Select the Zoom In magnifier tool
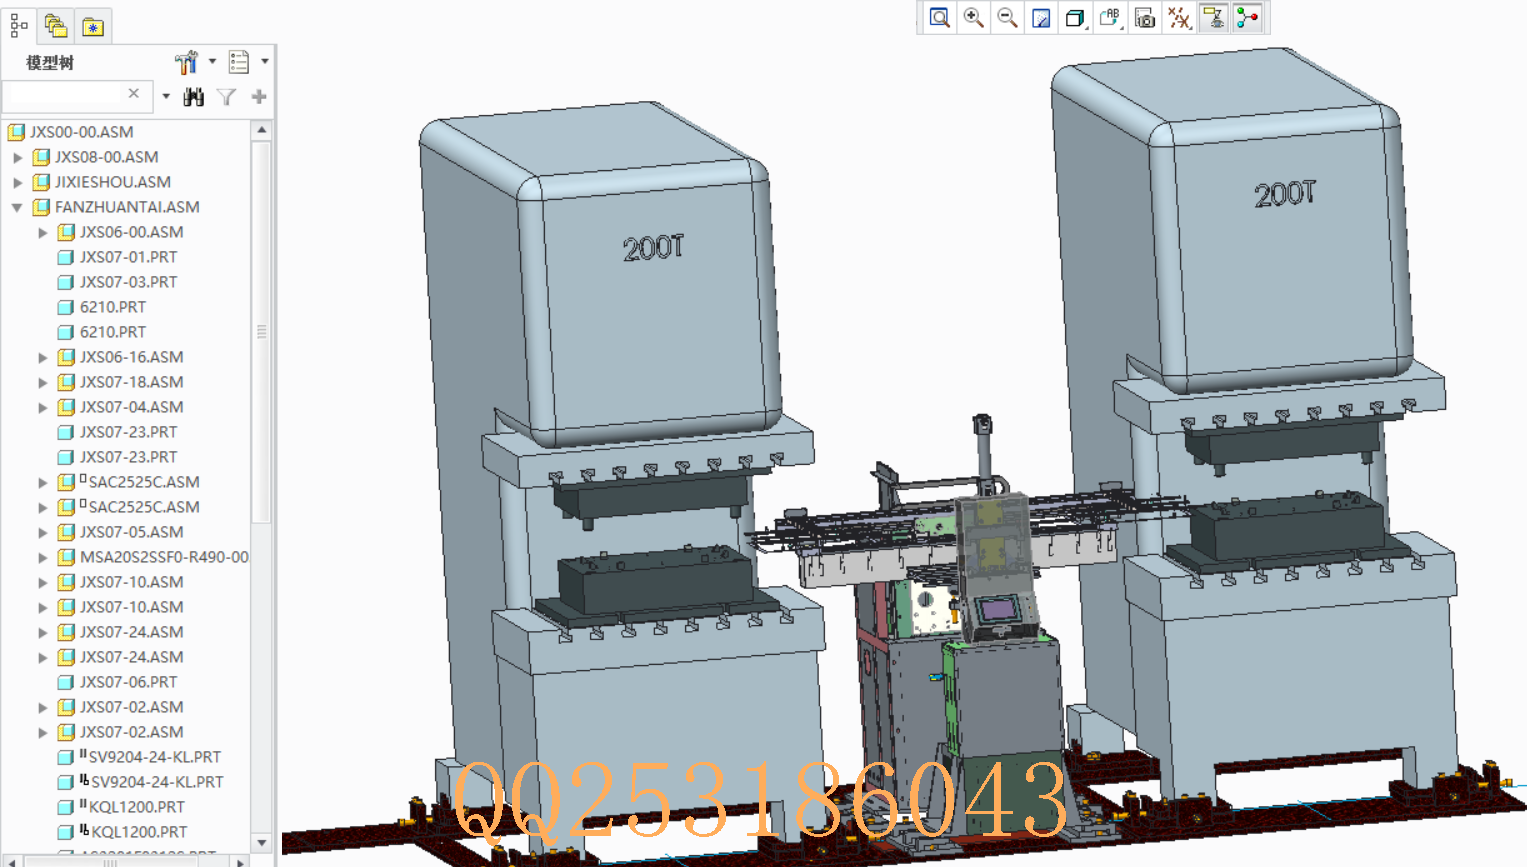Image resolution: width=1527 pixels, height=867 pixels. coord(973,18)
